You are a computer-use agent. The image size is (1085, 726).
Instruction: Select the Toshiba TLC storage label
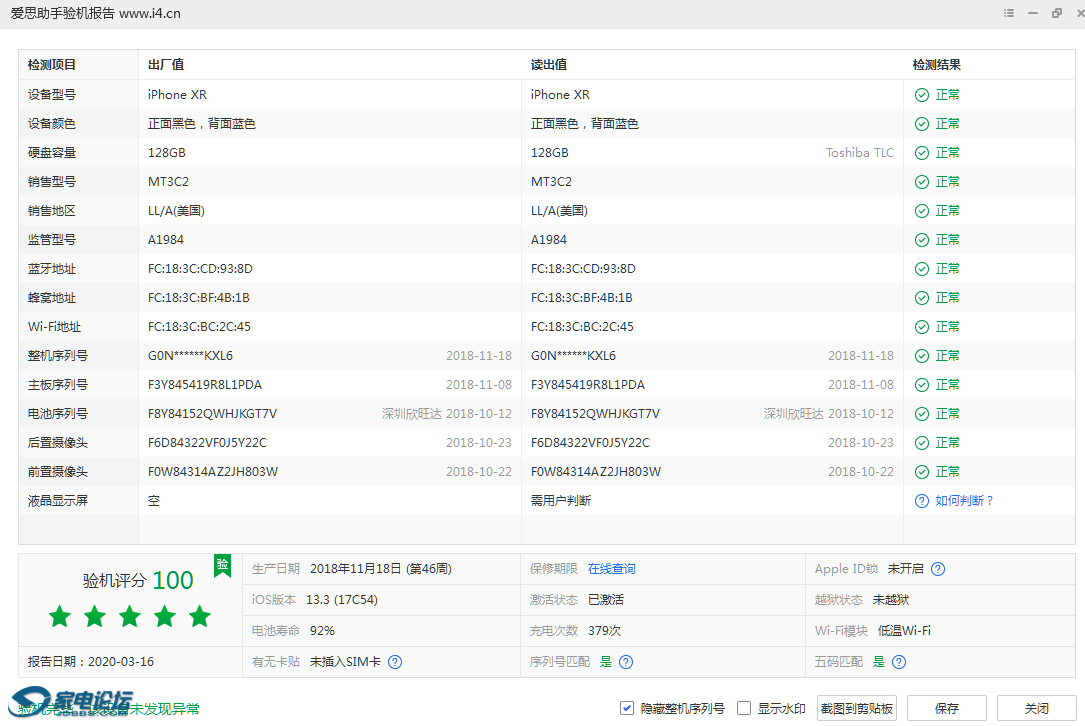pos(859,153)
